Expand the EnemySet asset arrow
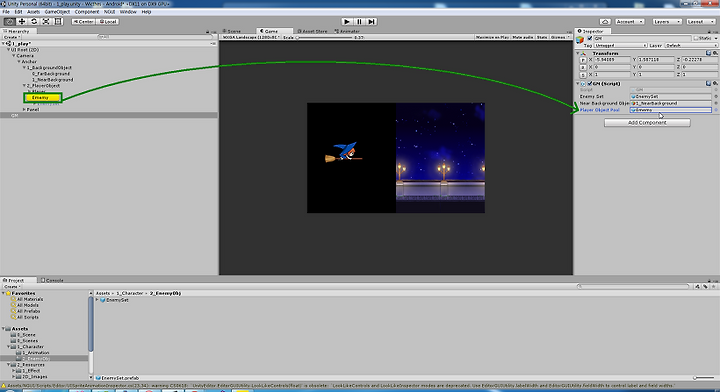720x392 pixels. pos(97,300)
